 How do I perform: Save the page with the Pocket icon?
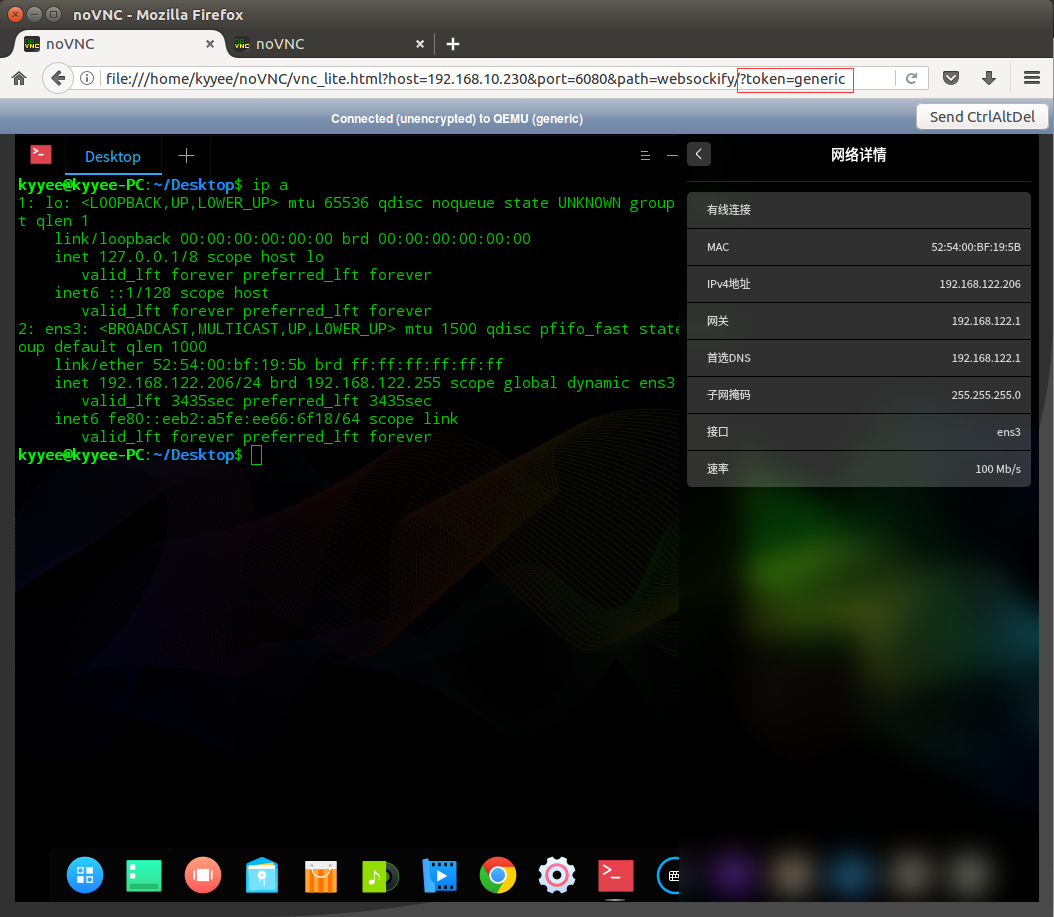coord(950,77)
